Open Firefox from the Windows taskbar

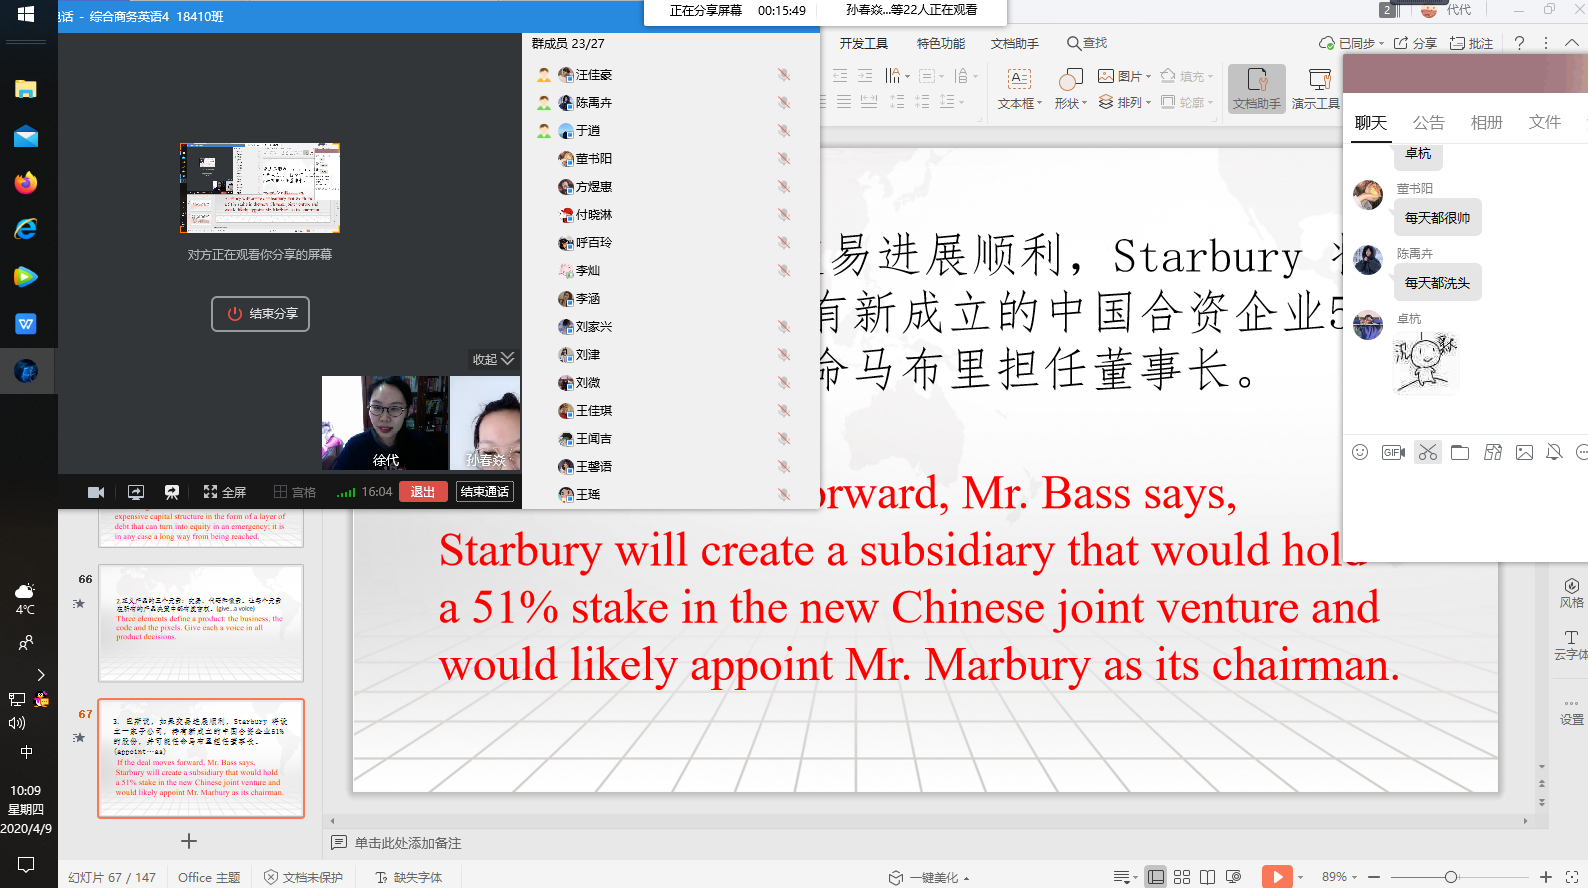click(x=26, y=183)
